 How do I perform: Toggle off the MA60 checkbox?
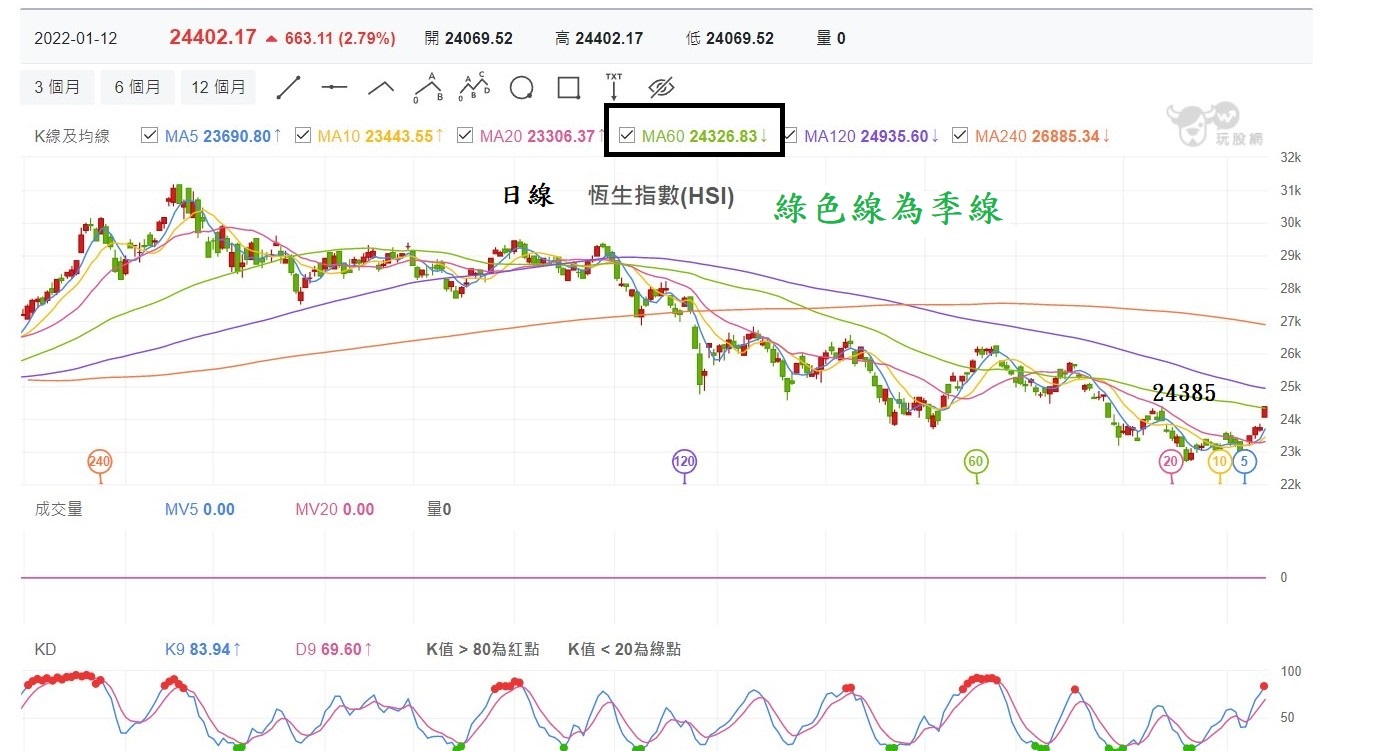[x=626, y=135]
